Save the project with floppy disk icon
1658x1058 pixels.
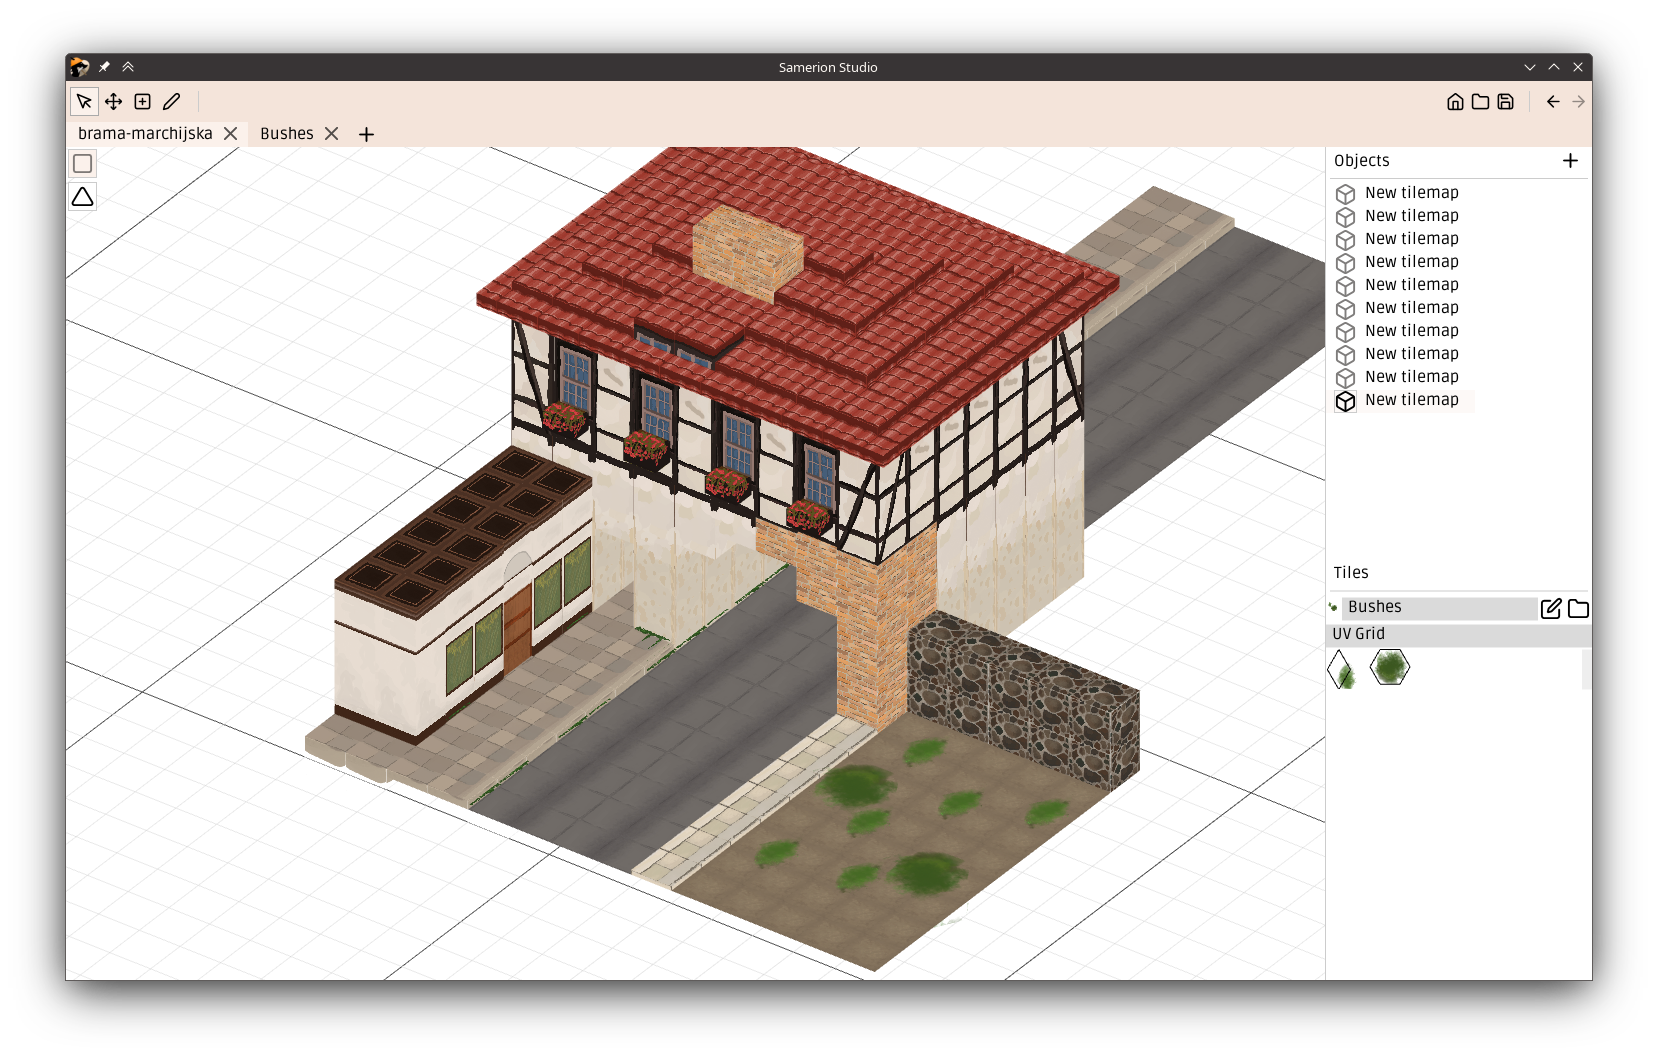[1505, 102]
